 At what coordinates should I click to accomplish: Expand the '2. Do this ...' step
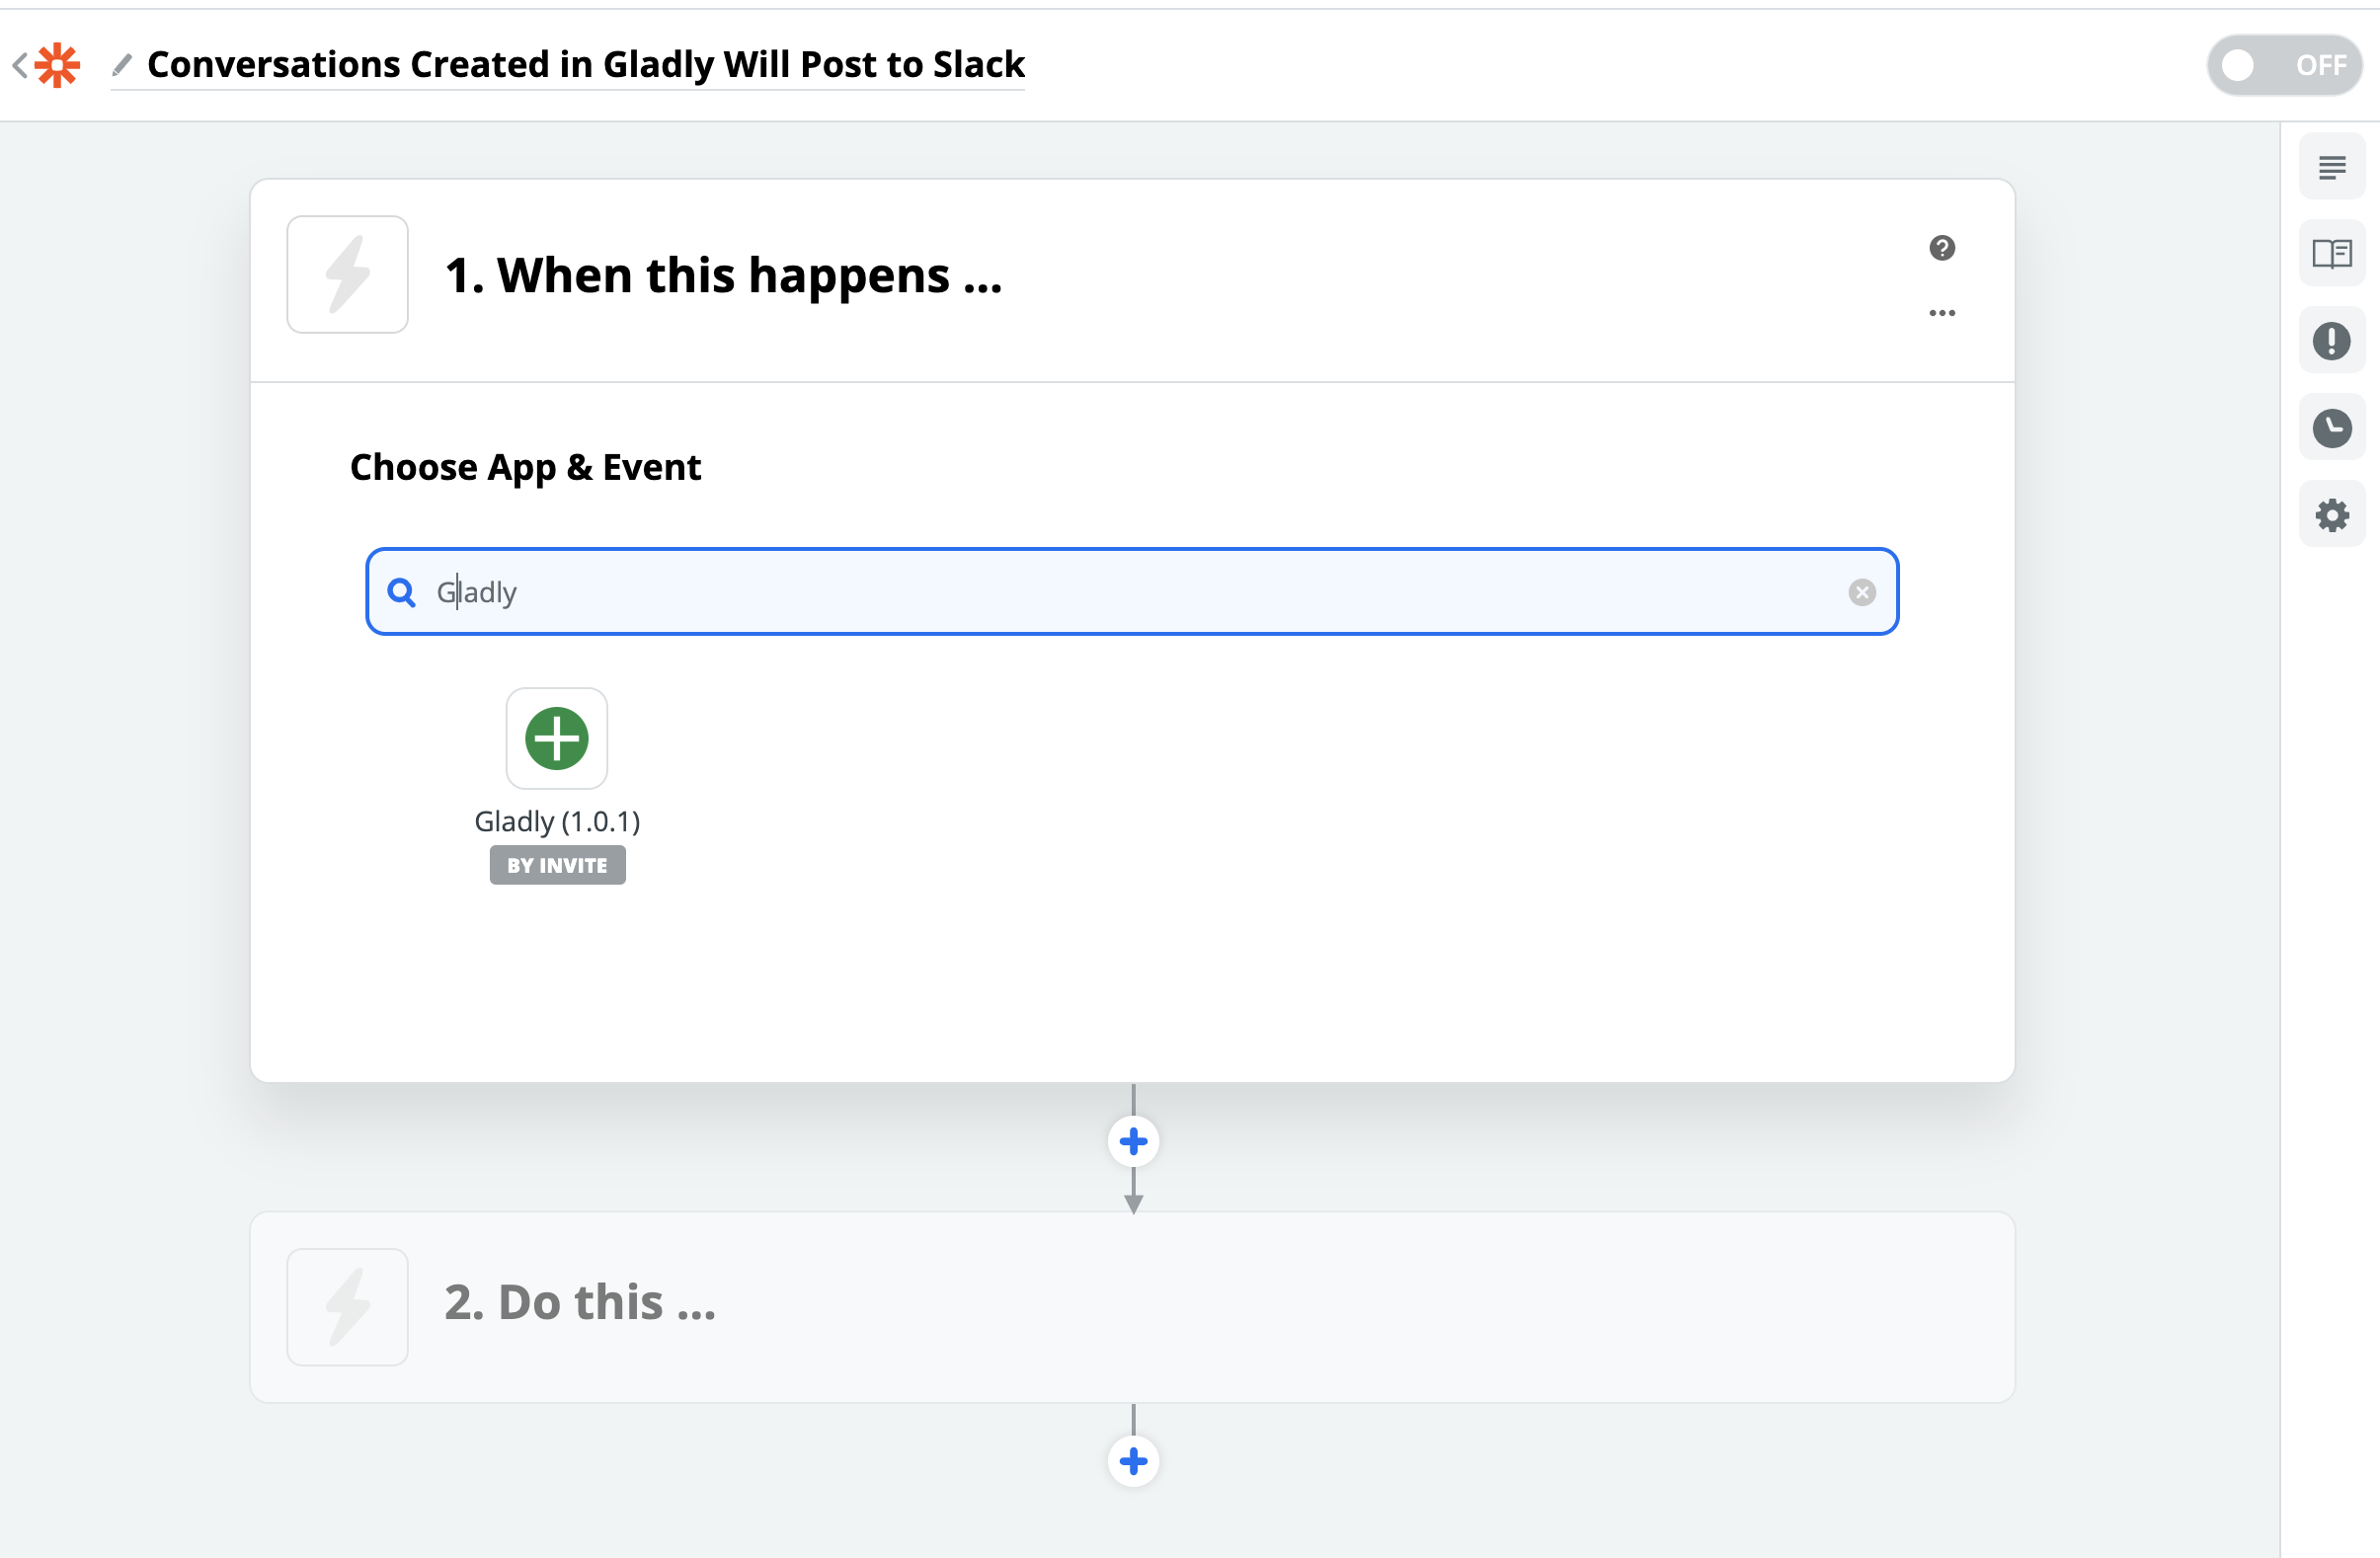click(1132, 1308)
